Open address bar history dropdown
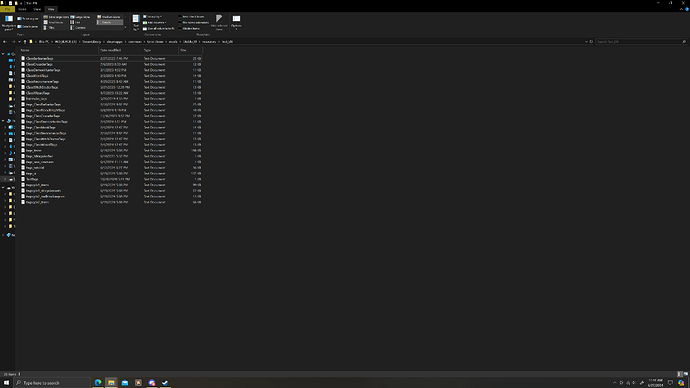The height and width of the screenshot is (388, 690). [586, 42]
